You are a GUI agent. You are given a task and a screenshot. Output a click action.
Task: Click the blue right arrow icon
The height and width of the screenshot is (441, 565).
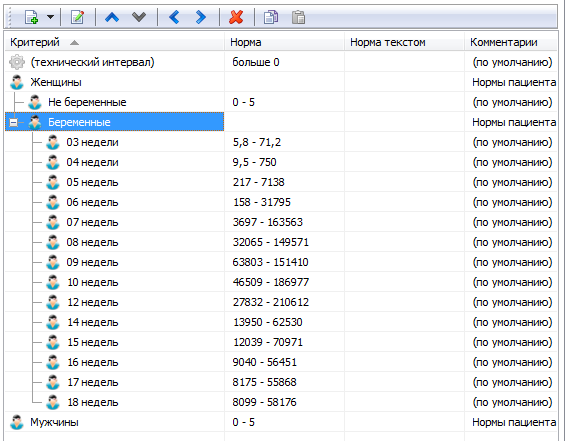200,17
